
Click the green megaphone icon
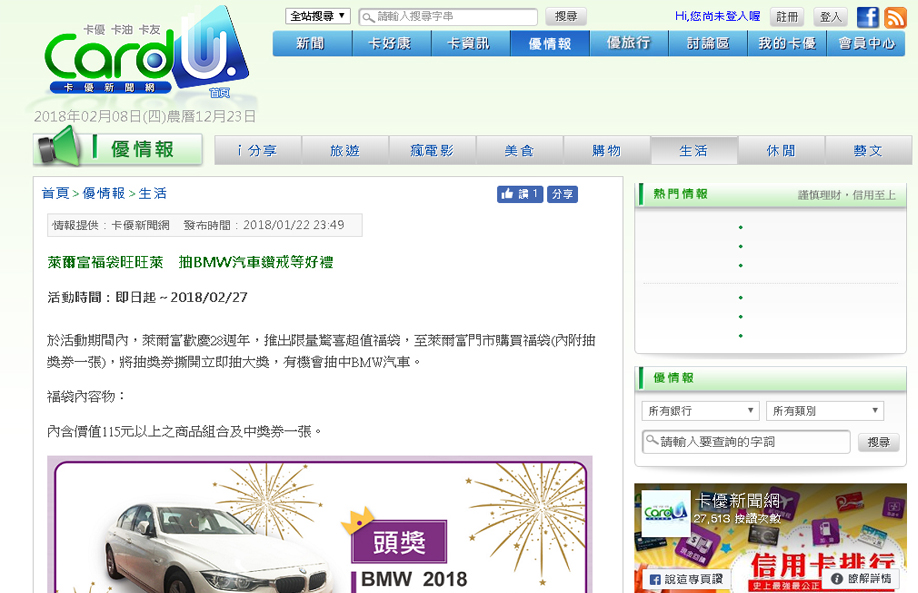60,148
